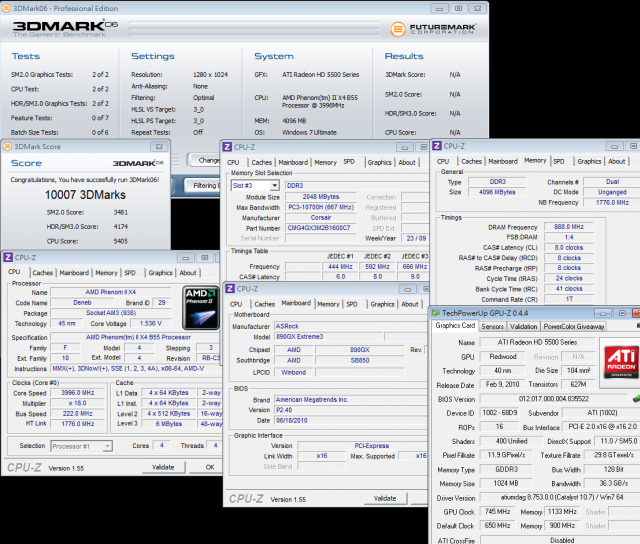Click the CPU Score value 5405
The image size is (640, 544).
tap(121, 241)
